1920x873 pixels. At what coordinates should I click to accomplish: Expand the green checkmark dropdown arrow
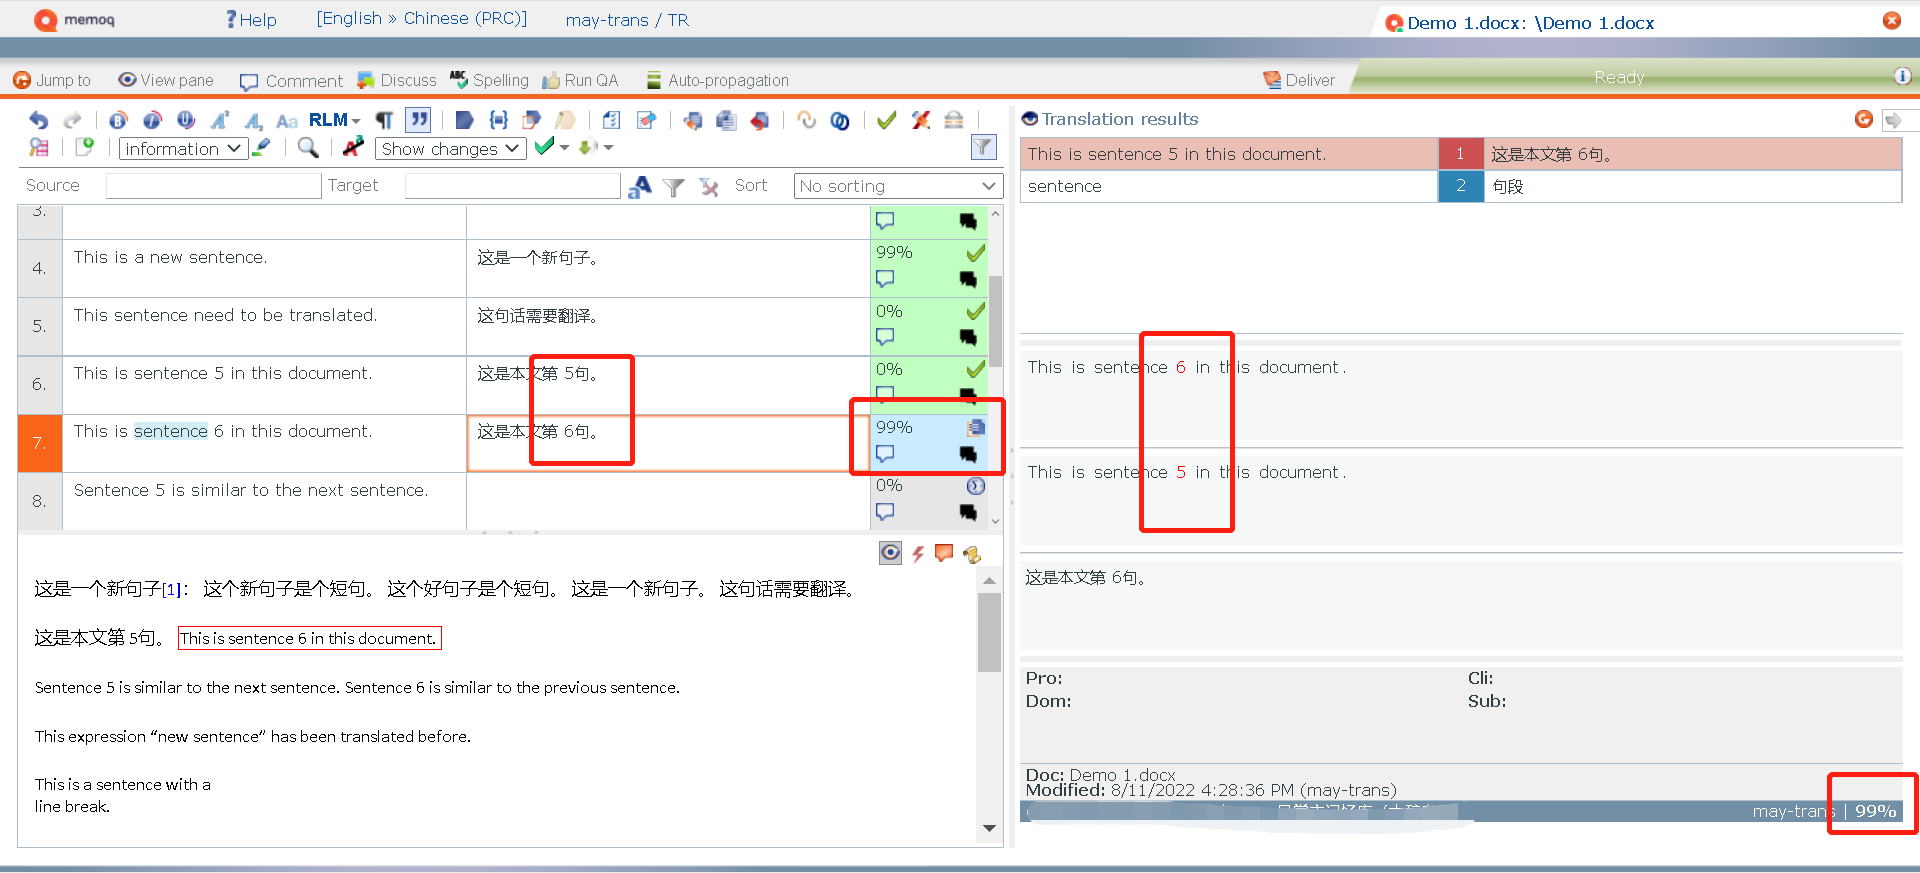[565, 147]
